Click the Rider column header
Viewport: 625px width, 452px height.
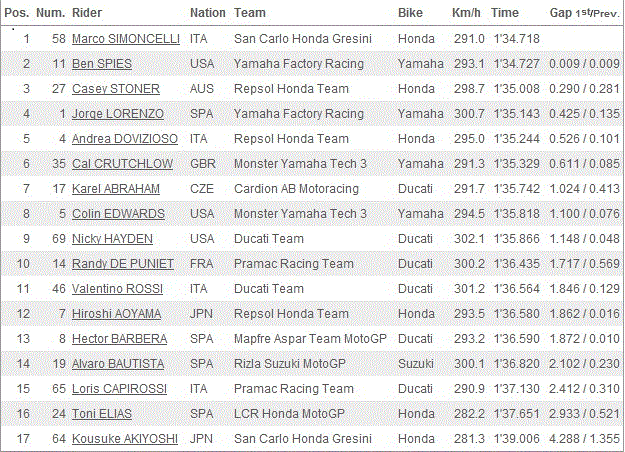point(86,13)
